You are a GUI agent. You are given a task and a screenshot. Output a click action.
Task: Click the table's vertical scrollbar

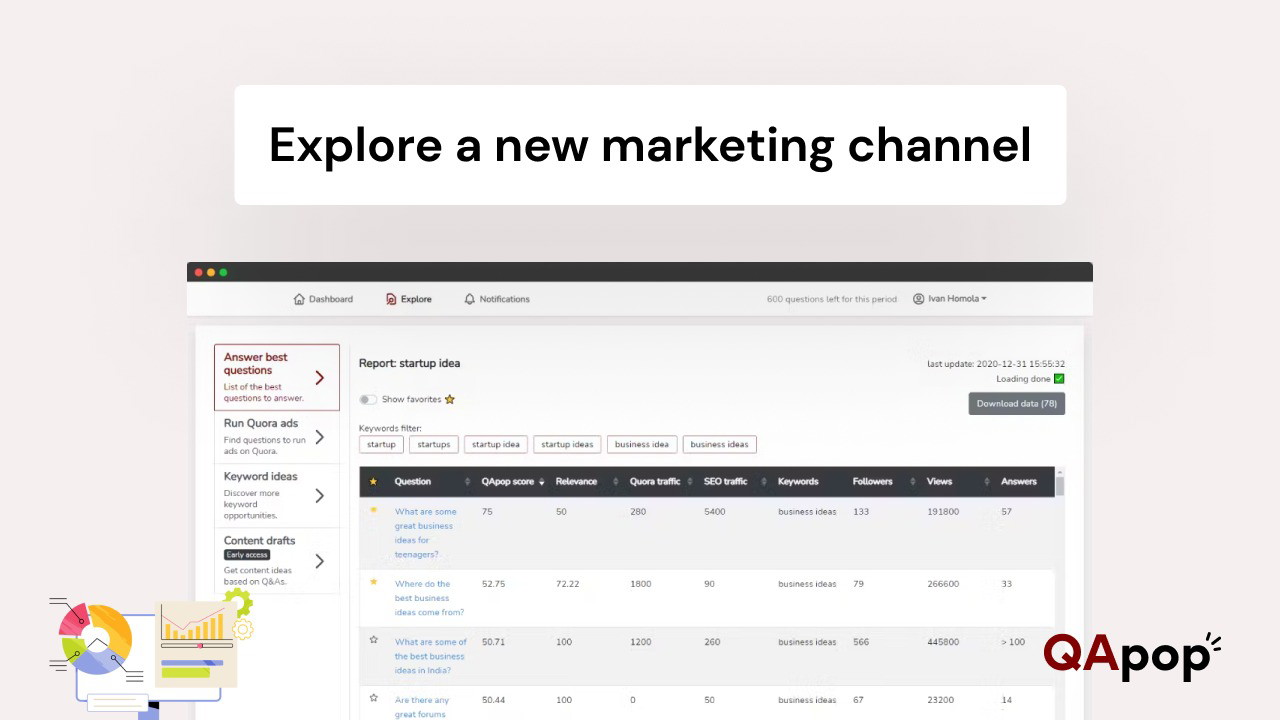pyautogui.click(x=1059, y=486)
